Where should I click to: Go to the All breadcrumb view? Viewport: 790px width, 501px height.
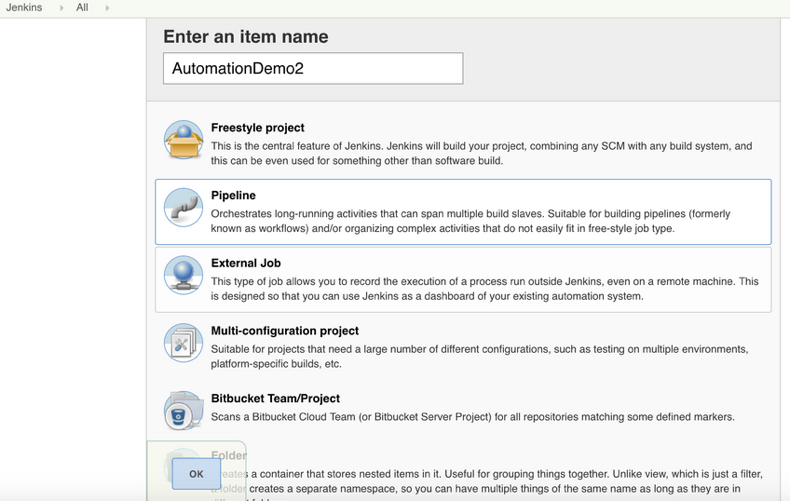click(82, 8)
